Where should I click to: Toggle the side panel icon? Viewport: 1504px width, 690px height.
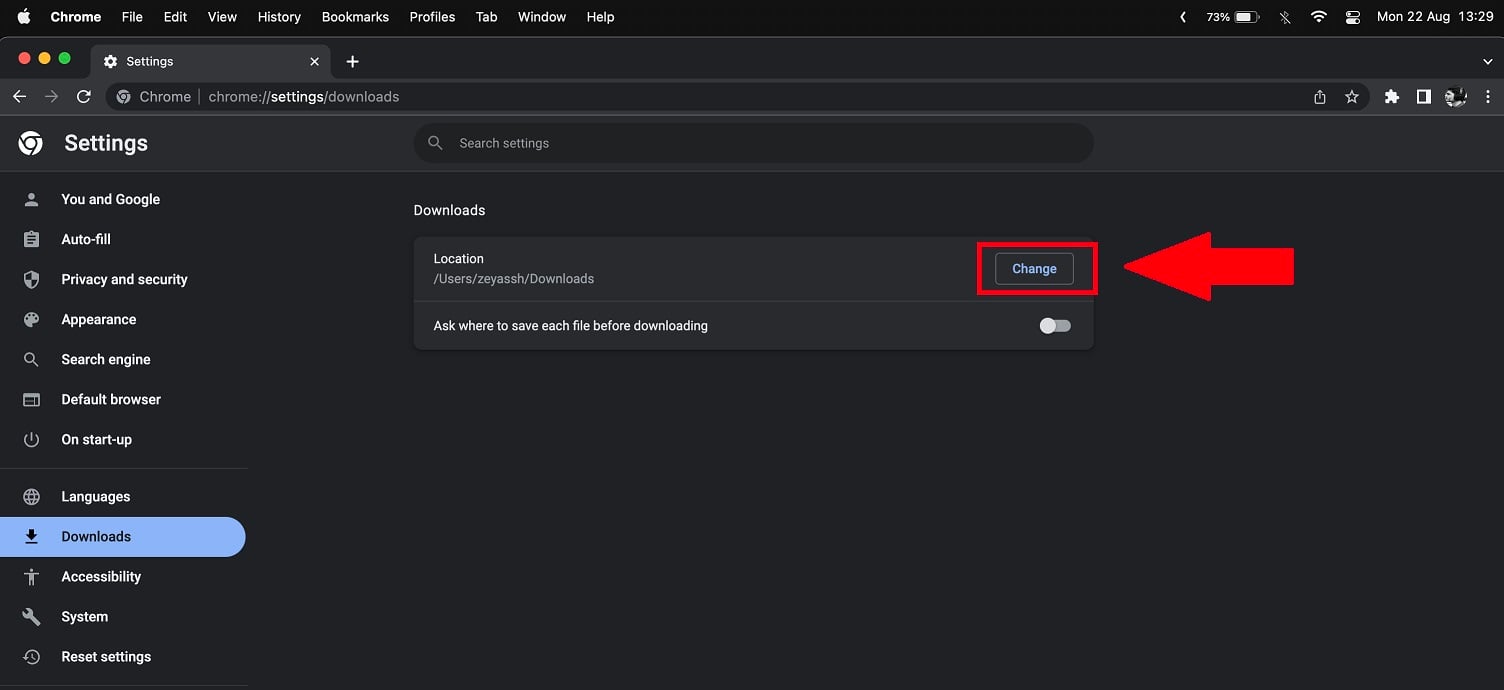click(1424, 97)
